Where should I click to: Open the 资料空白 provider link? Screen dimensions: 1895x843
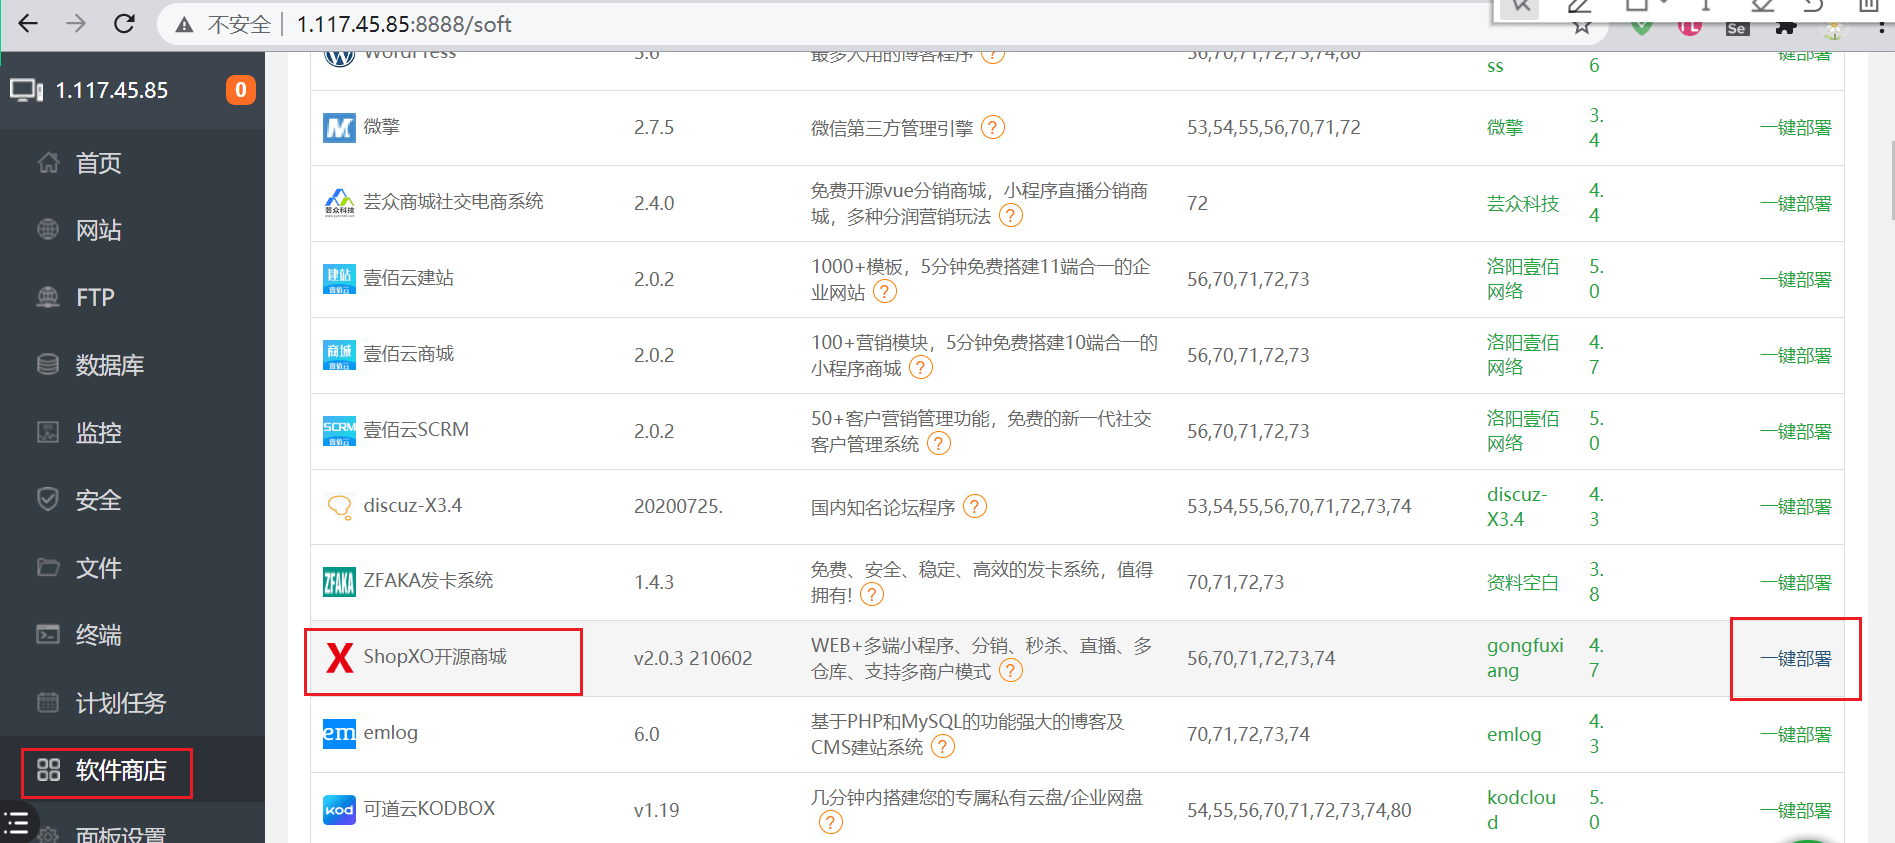(1523, 583)
